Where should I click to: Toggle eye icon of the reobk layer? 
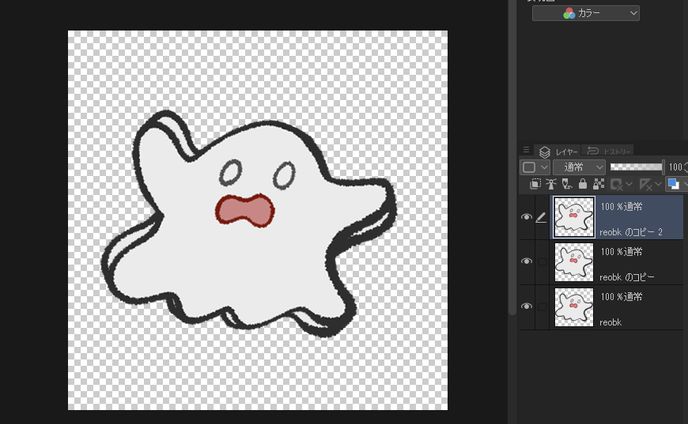tap(526, 306)
